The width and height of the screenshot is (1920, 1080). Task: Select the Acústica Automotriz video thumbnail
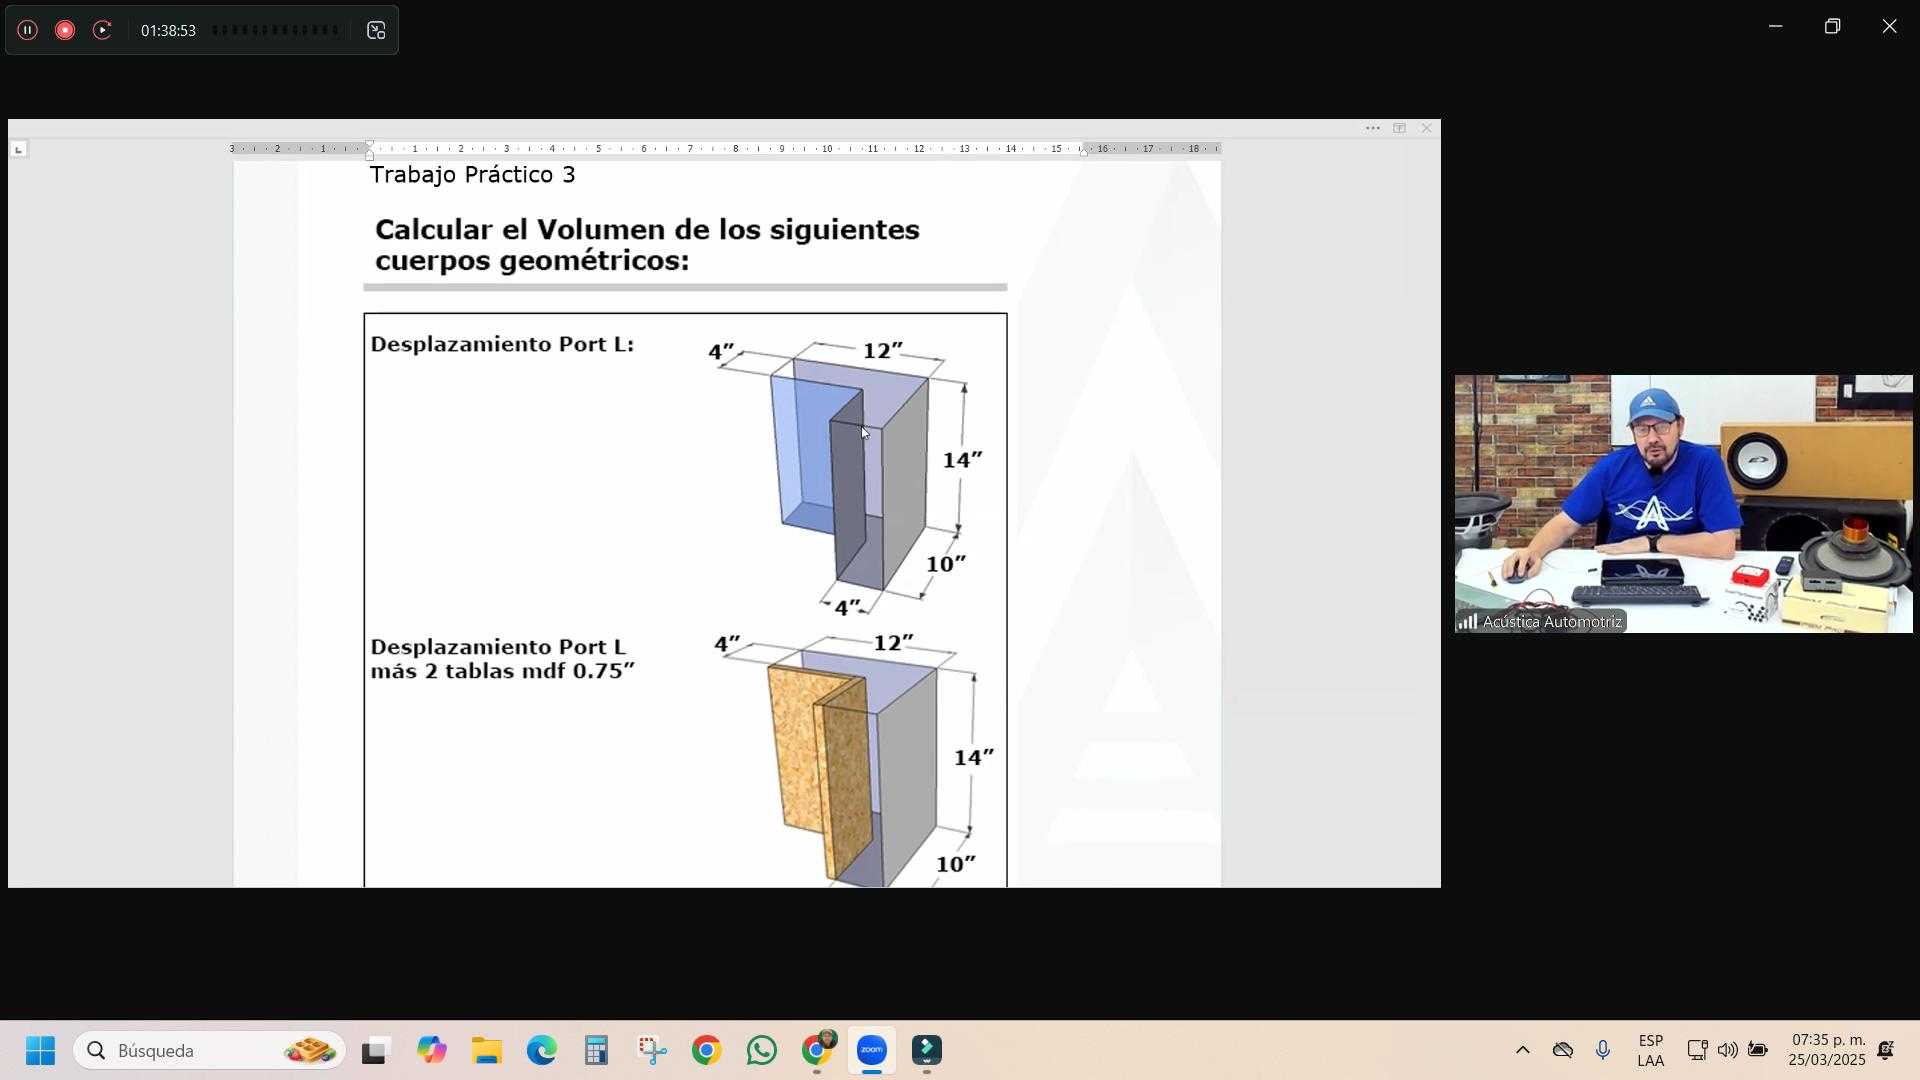pos(1683,503)
